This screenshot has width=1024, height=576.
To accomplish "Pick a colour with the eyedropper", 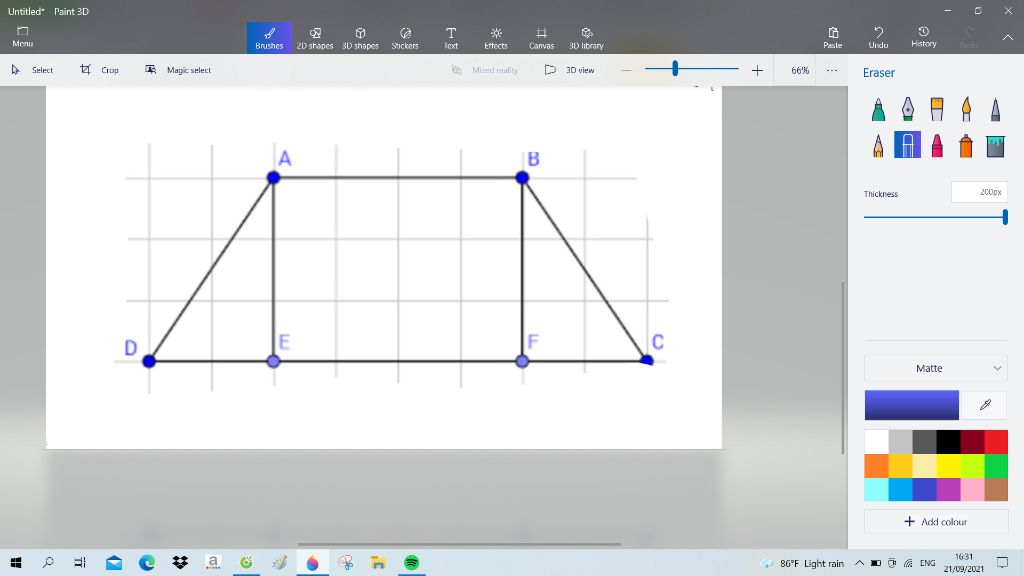I will coord(985,405).
